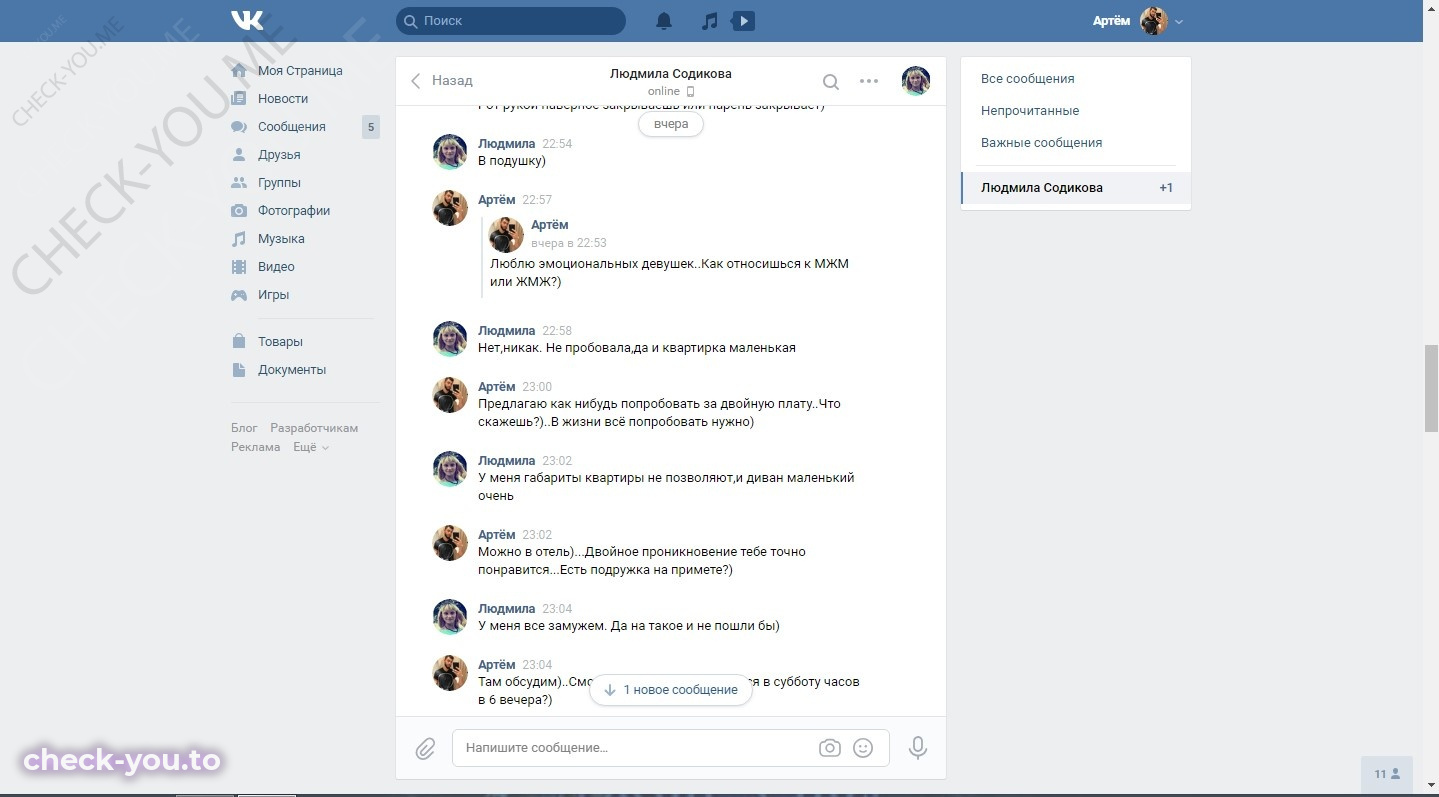Open notifications bell icon
This screenshot has height=797, width=1439.
(x=664, y=21)
